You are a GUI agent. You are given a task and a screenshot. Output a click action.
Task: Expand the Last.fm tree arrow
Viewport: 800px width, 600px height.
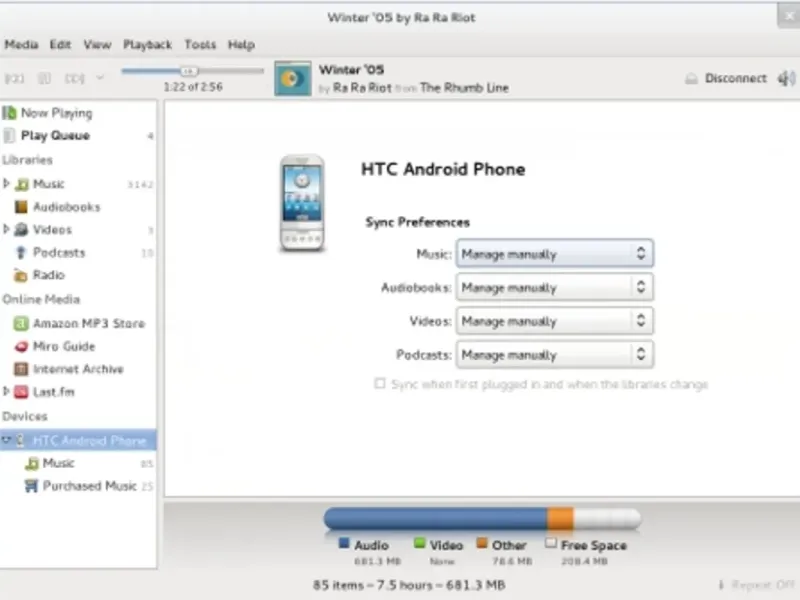pos(6,391)
